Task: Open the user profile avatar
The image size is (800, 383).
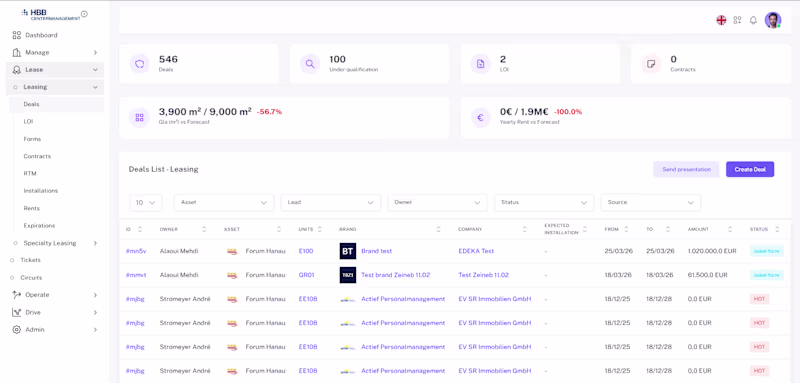Action: [772, 20]
